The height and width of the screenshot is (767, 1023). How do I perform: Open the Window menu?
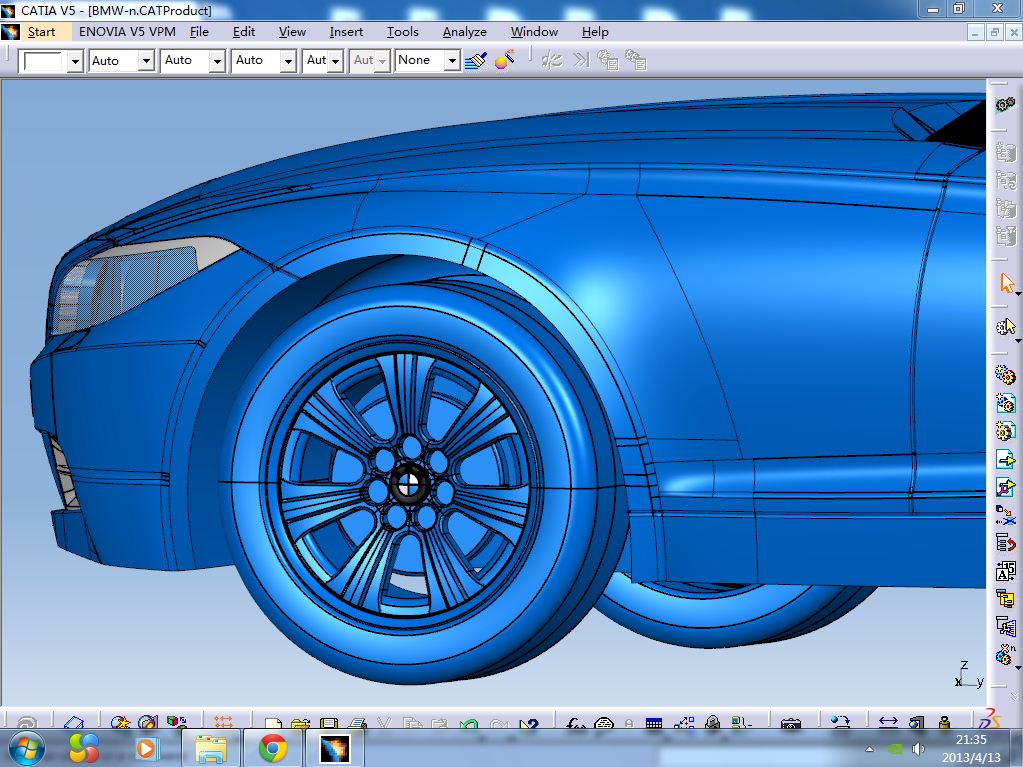click(534, 31)
